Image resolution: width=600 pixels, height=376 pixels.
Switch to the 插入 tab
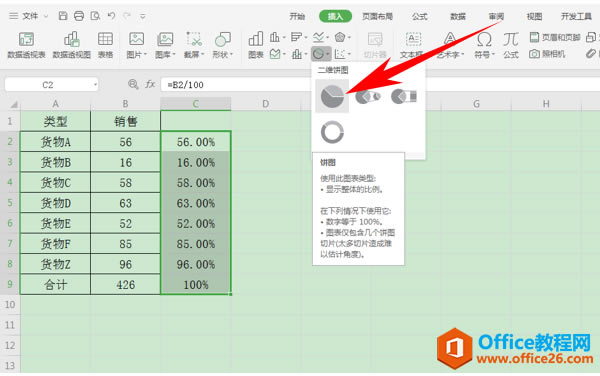click(x=335, y=16)
